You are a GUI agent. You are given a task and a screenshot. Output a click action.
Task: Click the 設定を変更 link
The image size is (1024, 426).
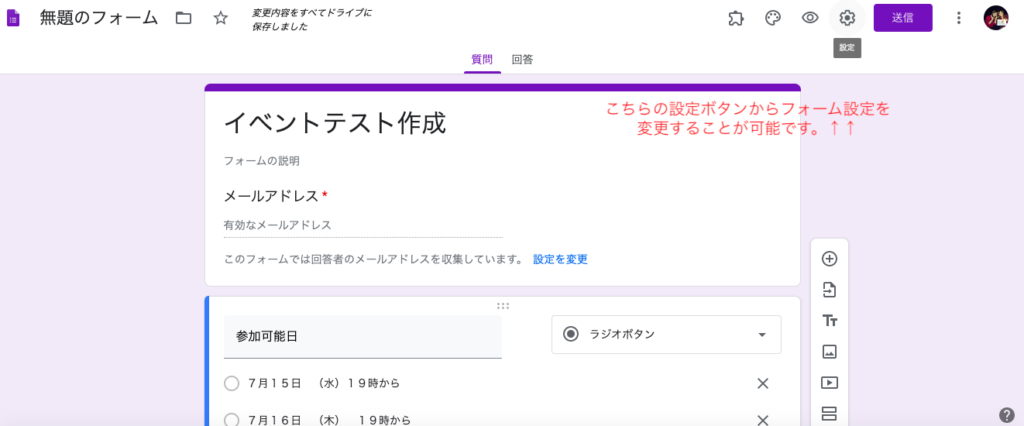pos(560,259)
